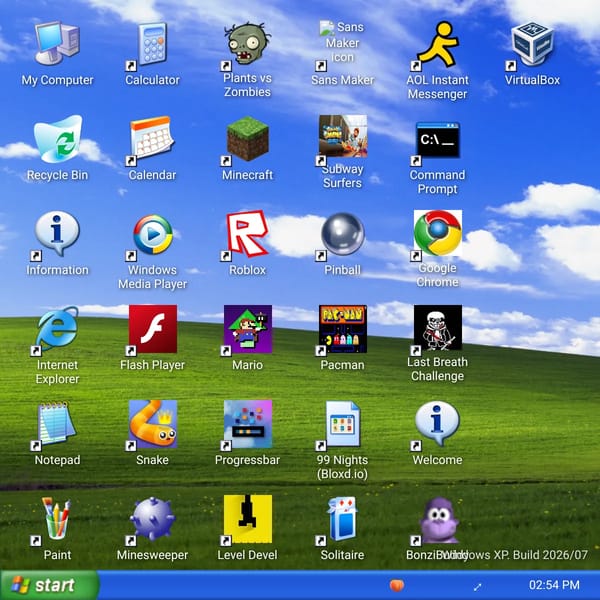Open the Roblox R icon

(x=248, y=233)
